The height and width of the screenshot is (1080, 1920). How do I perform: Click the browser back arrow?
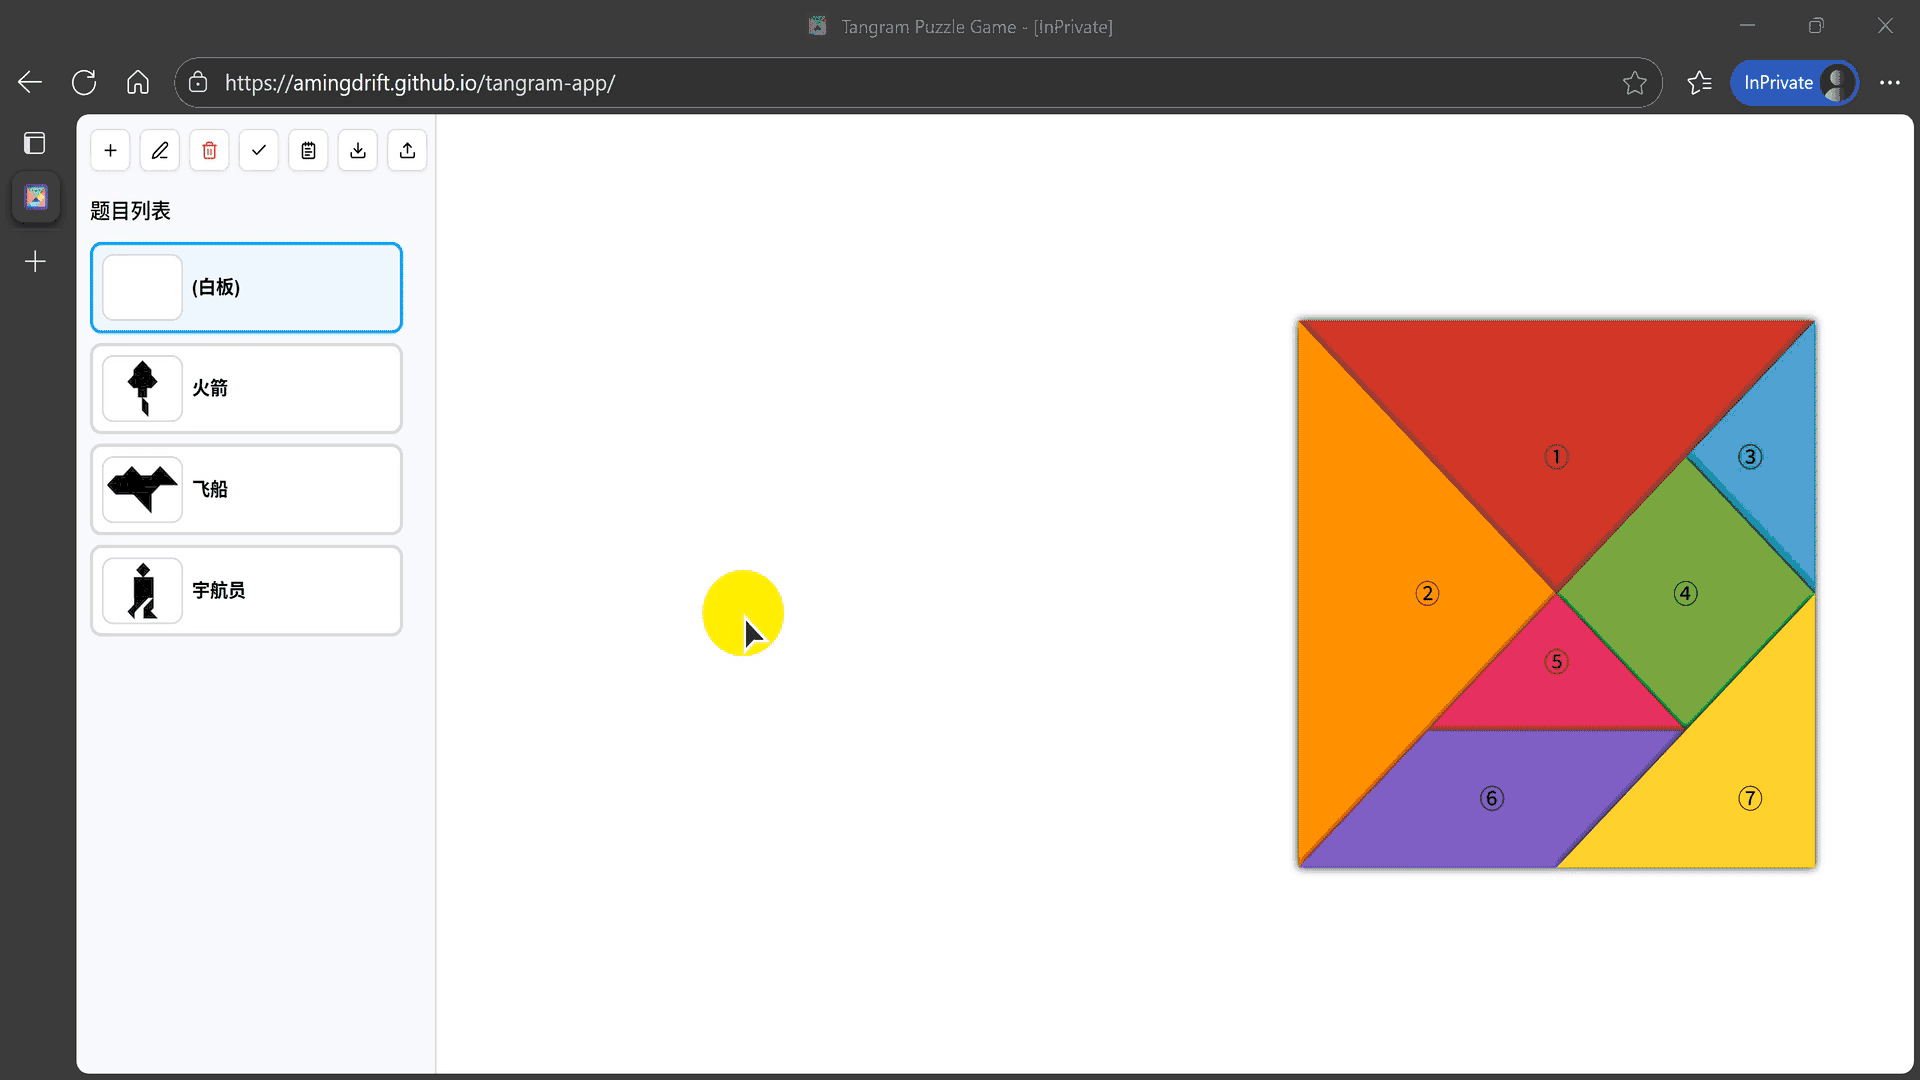coord(30,83)
